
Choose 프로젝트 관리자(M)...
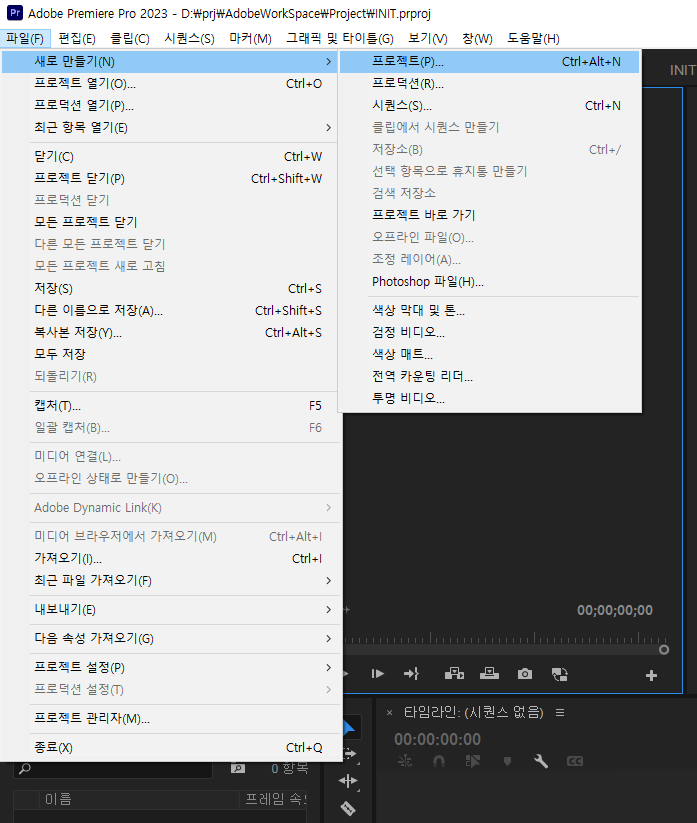[170, 718]
